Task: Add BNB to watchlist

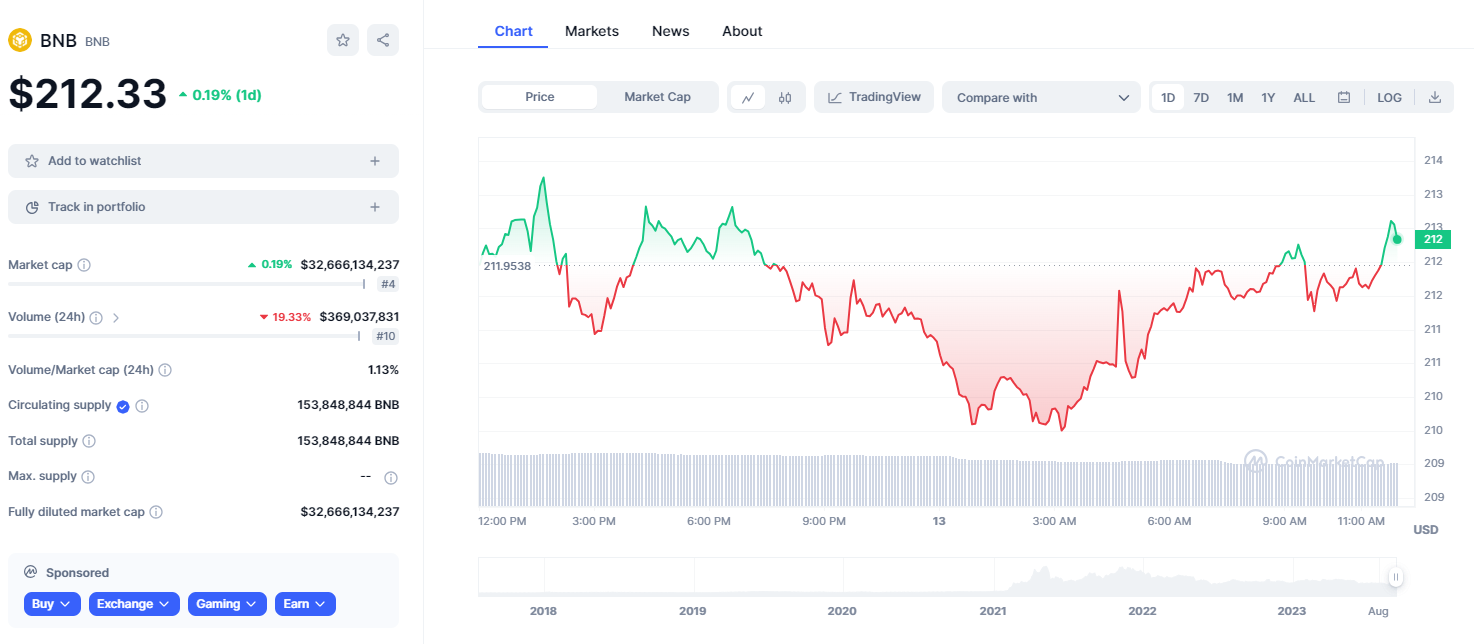Action: (203, 161)
